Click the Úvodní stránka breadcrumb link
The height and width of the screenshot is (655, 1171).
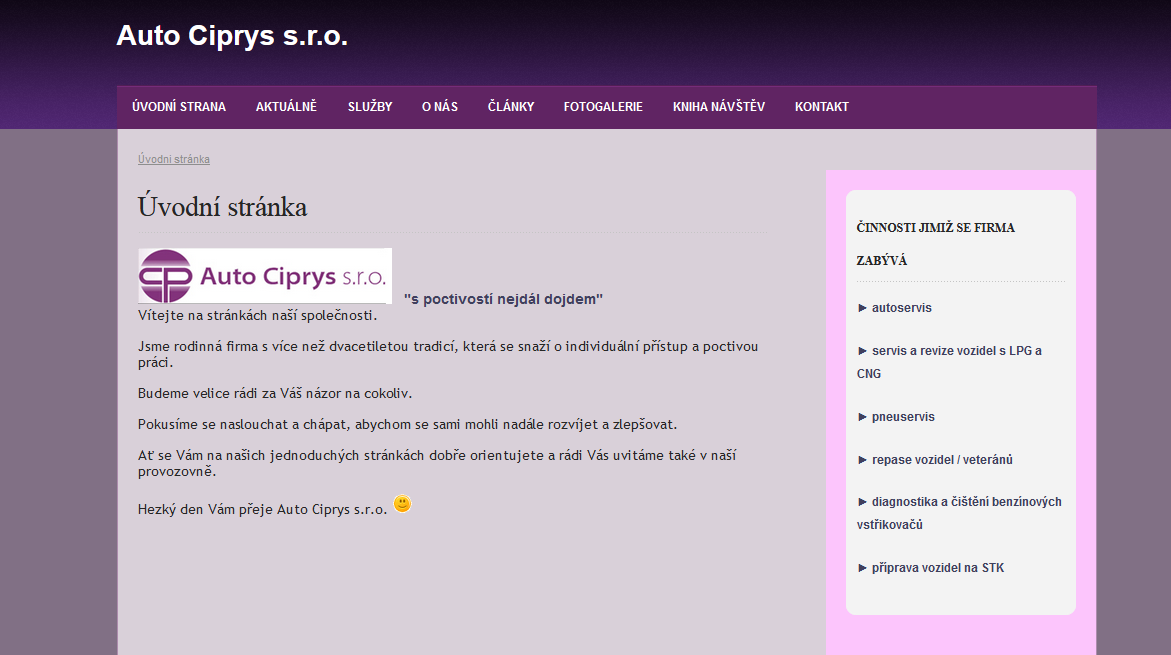click(174, 159)
